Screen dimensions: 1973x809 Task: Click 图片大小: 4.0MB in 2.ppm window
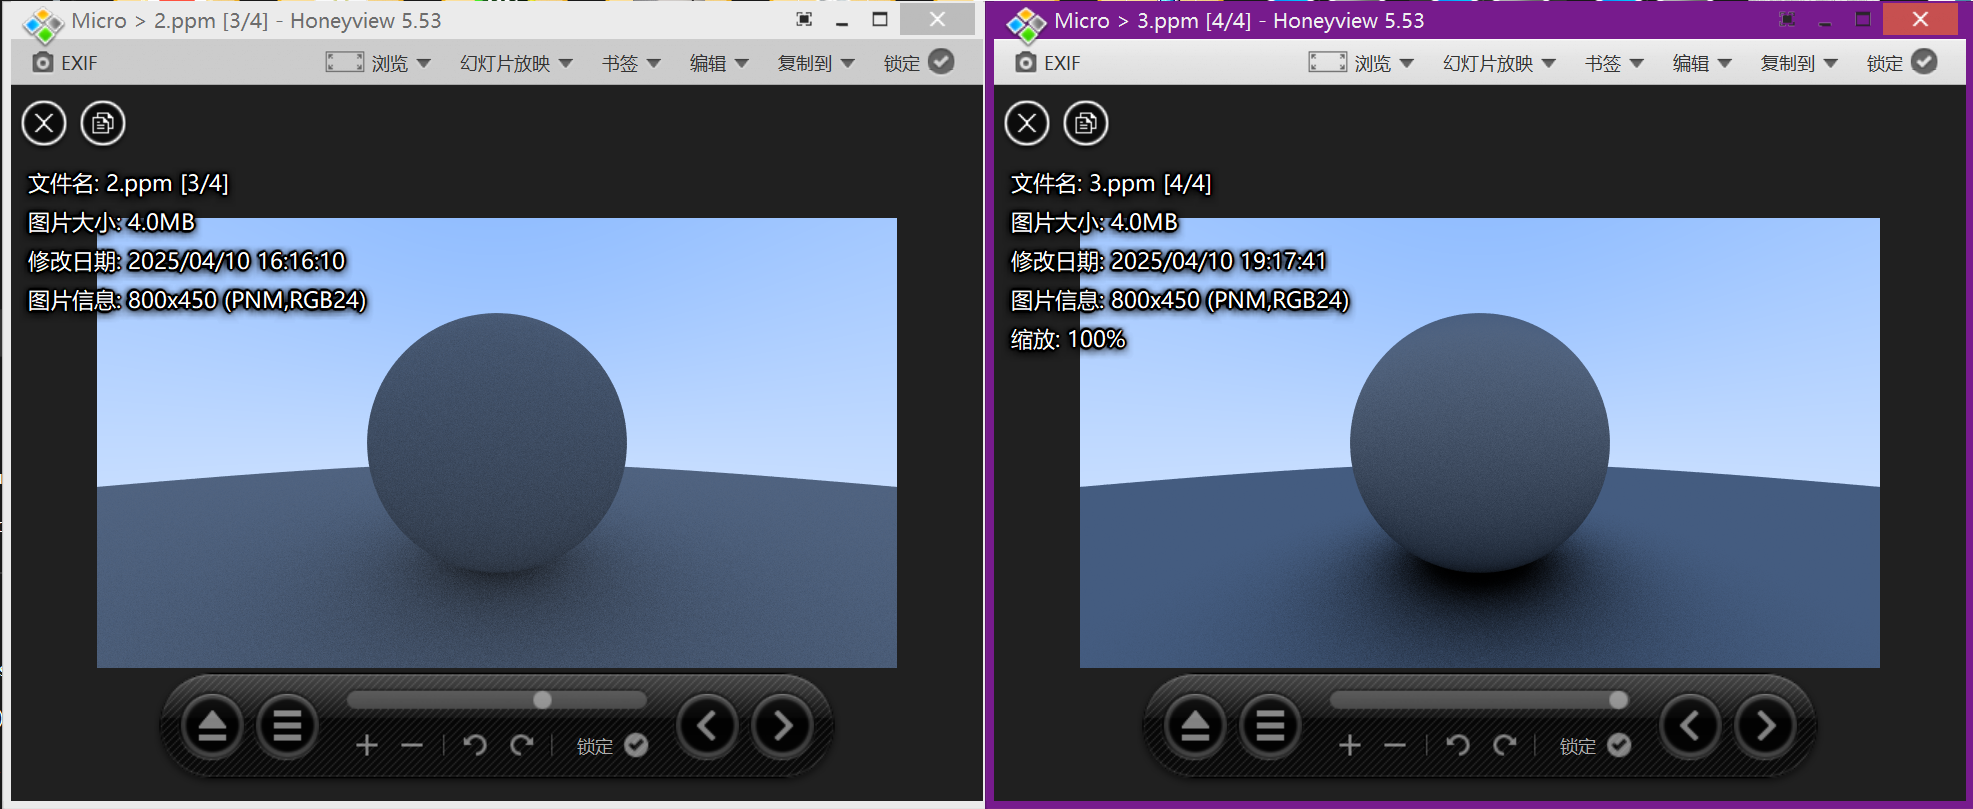(111, 222)
